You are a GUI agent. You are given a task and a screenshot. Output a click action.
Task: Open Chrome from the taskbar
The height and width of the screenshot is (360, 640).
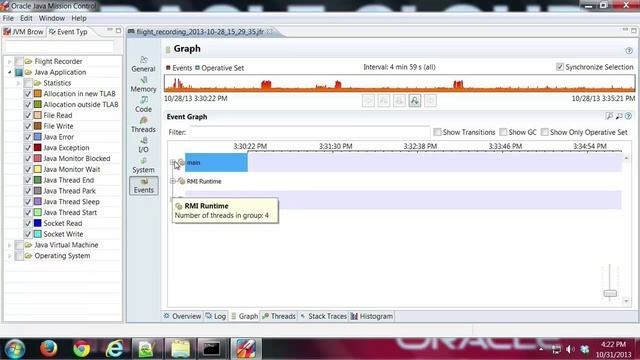[x=82, y=349]
